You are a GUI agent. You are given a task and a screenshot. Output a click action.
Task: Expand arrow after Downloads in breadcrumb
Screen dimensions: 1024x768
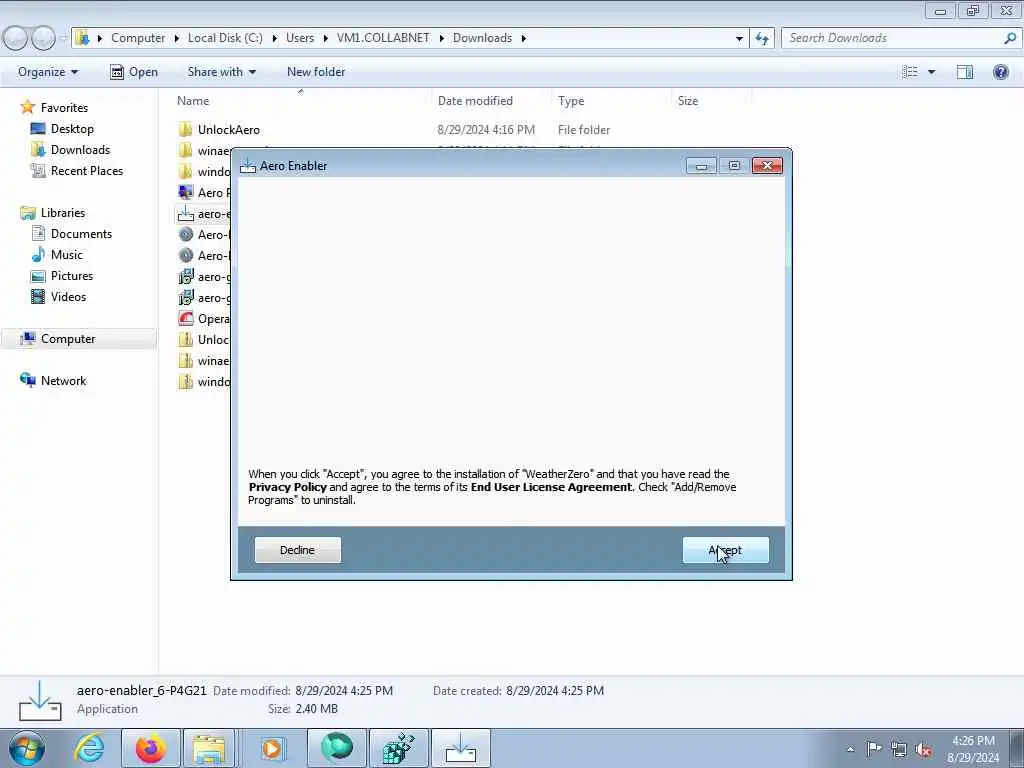click(524, 38)
